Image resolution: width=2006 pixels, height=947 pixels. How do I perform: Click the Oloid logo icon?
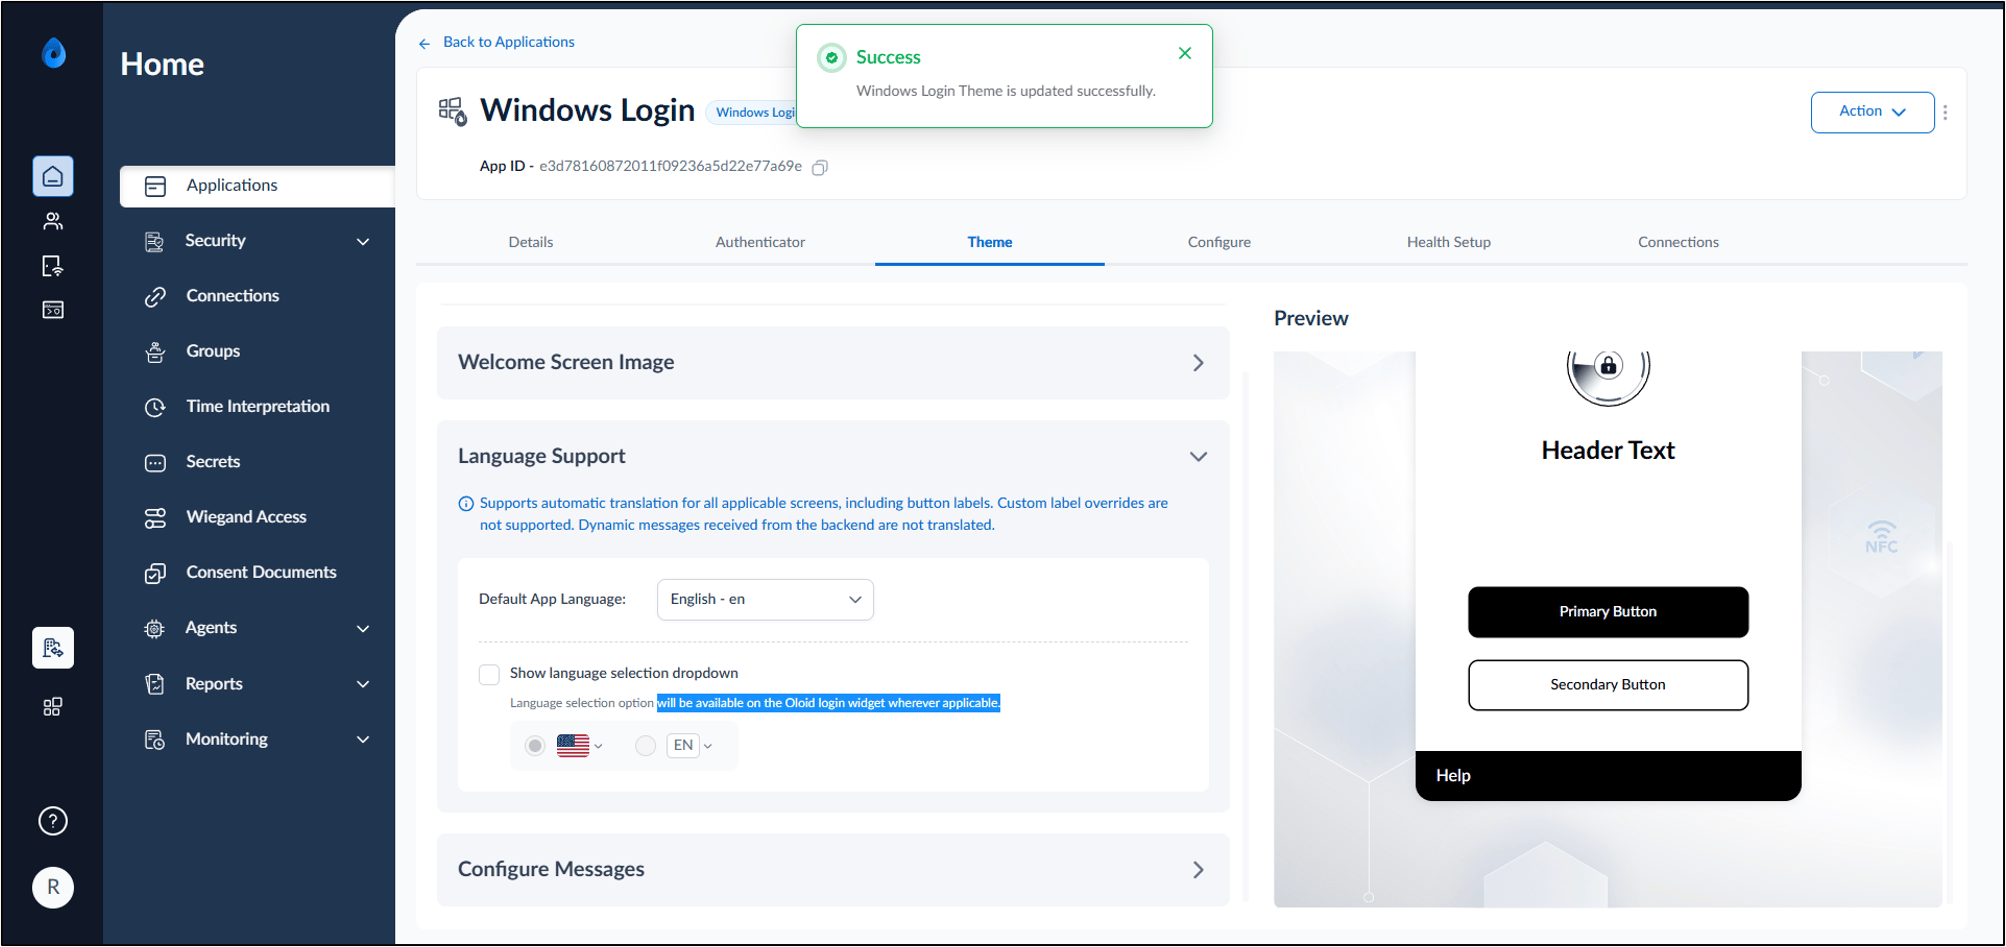point(54,53)
